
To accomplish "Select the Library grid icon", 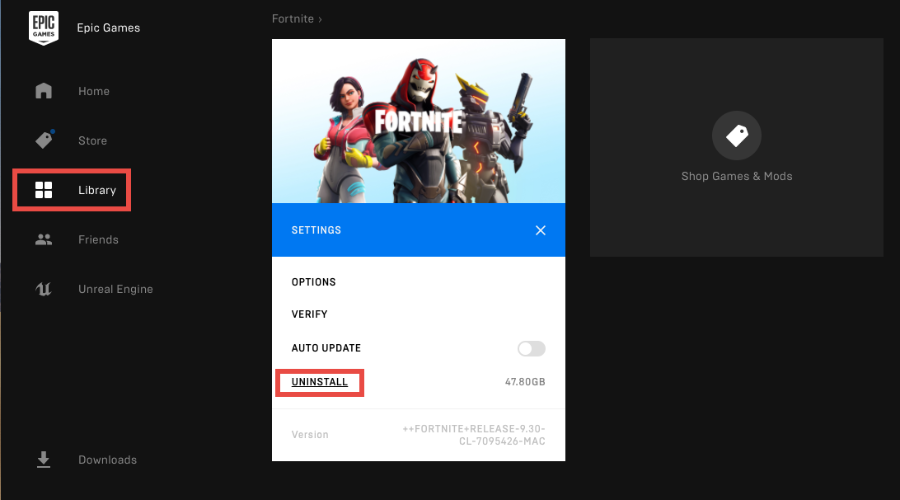I will (43, 190).
